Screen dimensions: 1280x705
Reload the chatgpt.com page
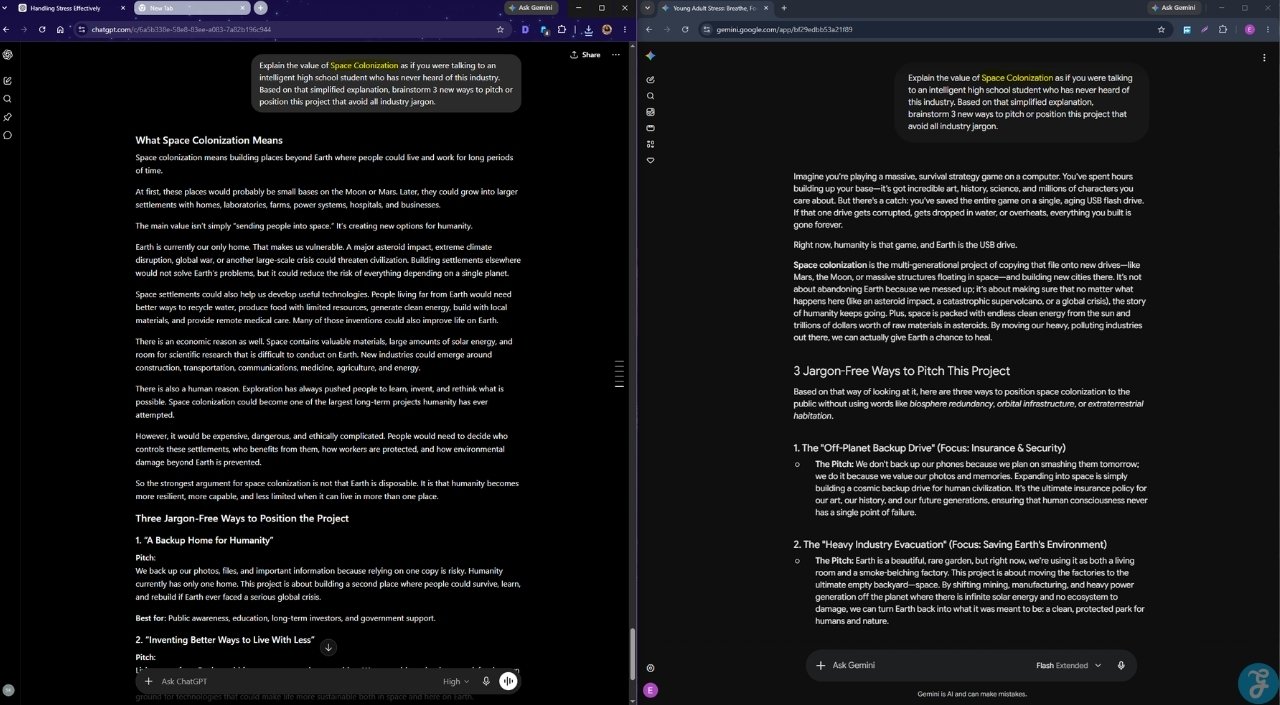point(42,29)
